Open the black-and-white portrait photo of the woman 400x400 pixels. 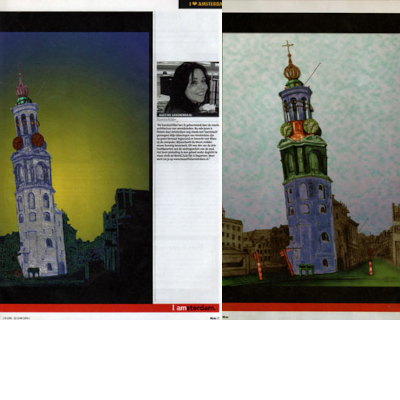point(188,89)
